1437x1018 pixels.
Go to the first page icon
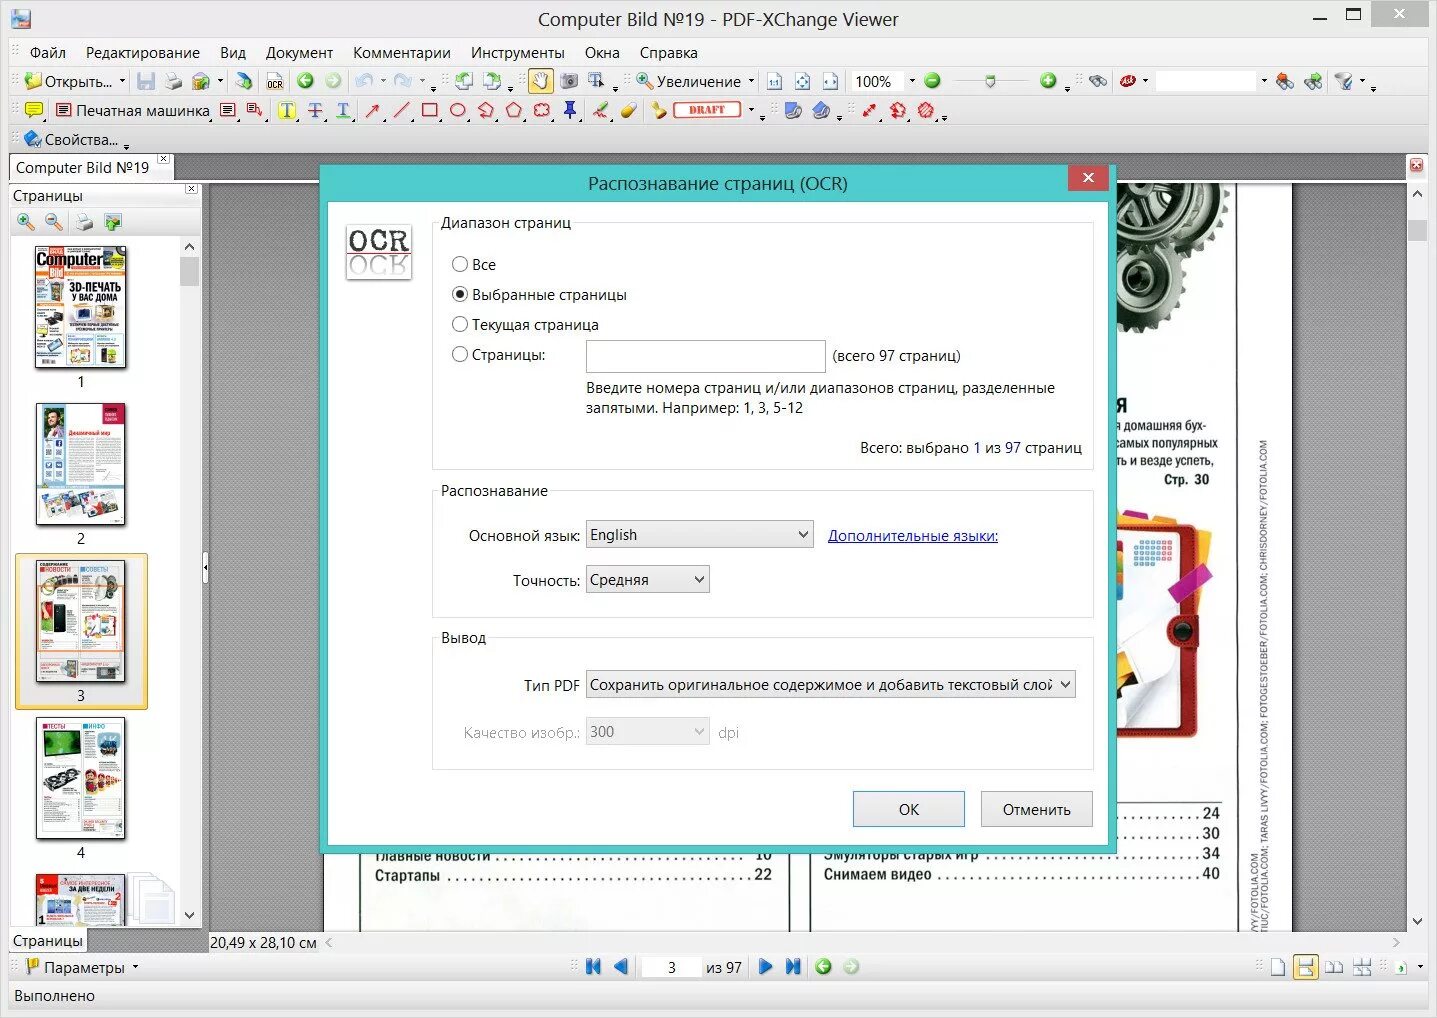tap(593, 966)
